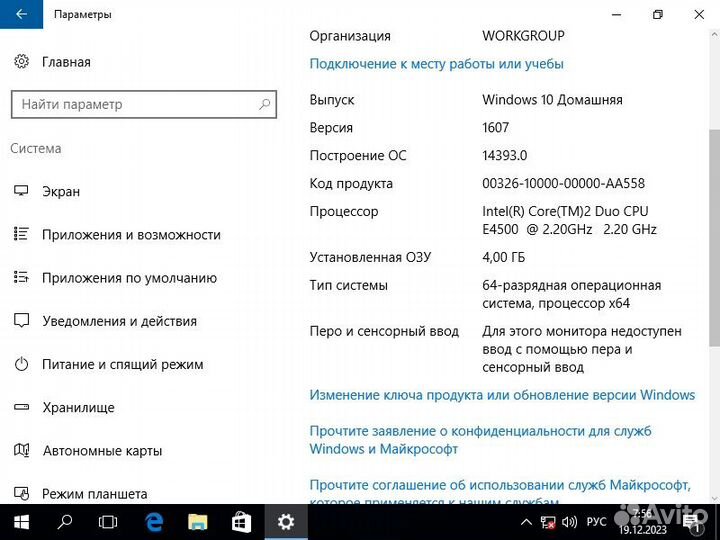This screenshot has width=720, height=540.
Task: Select the Intel Core 2 Duo processor text
Action: tap(569, 220)
